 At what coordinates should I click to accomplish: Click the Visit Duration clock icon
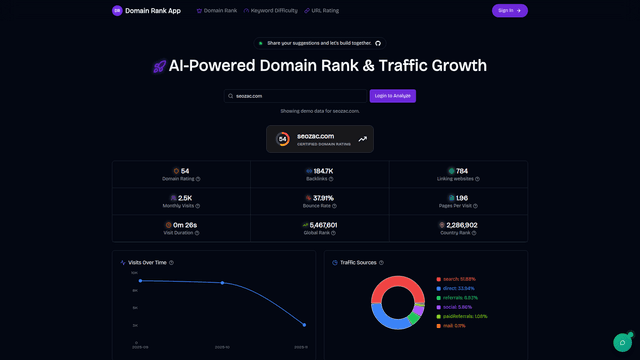click(168, 225)
